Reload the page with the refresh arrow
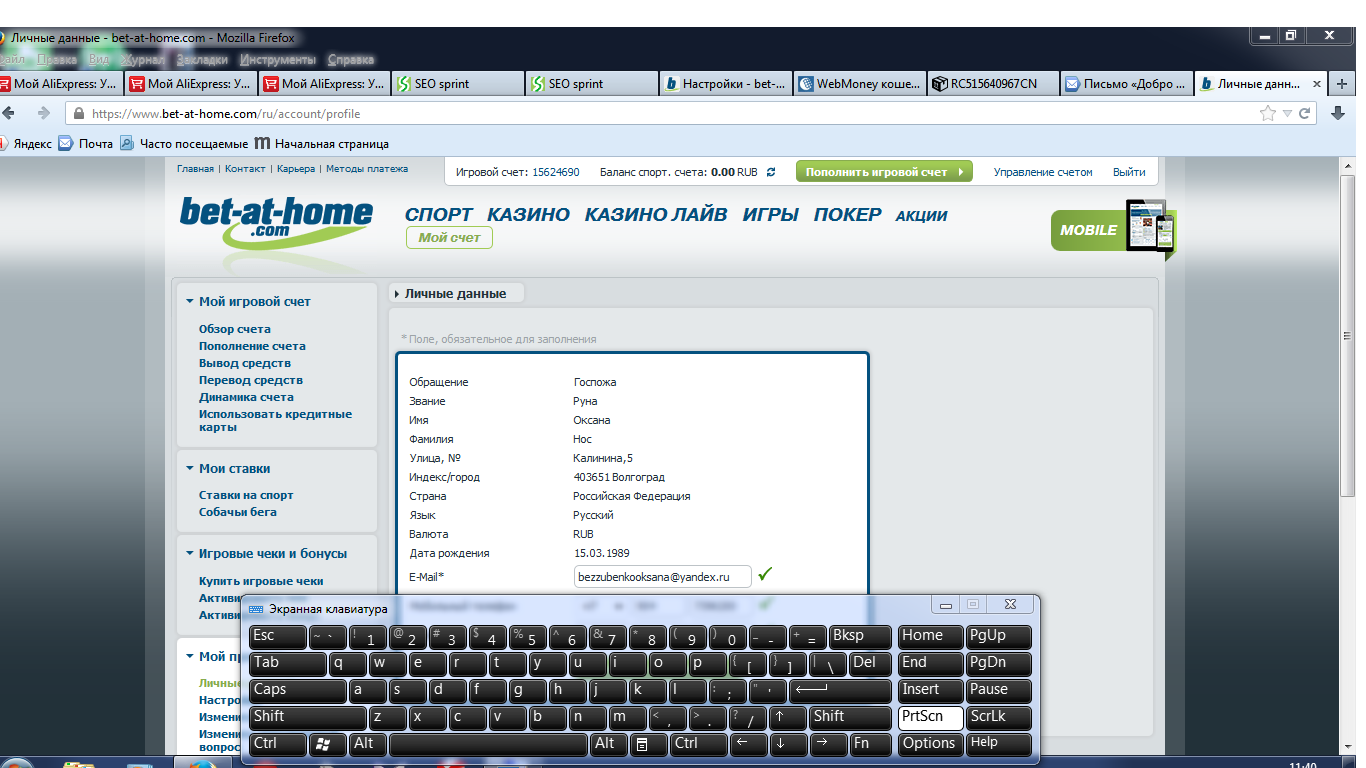This screenshot has height=768, width=1366. (x=1304, y=114)
